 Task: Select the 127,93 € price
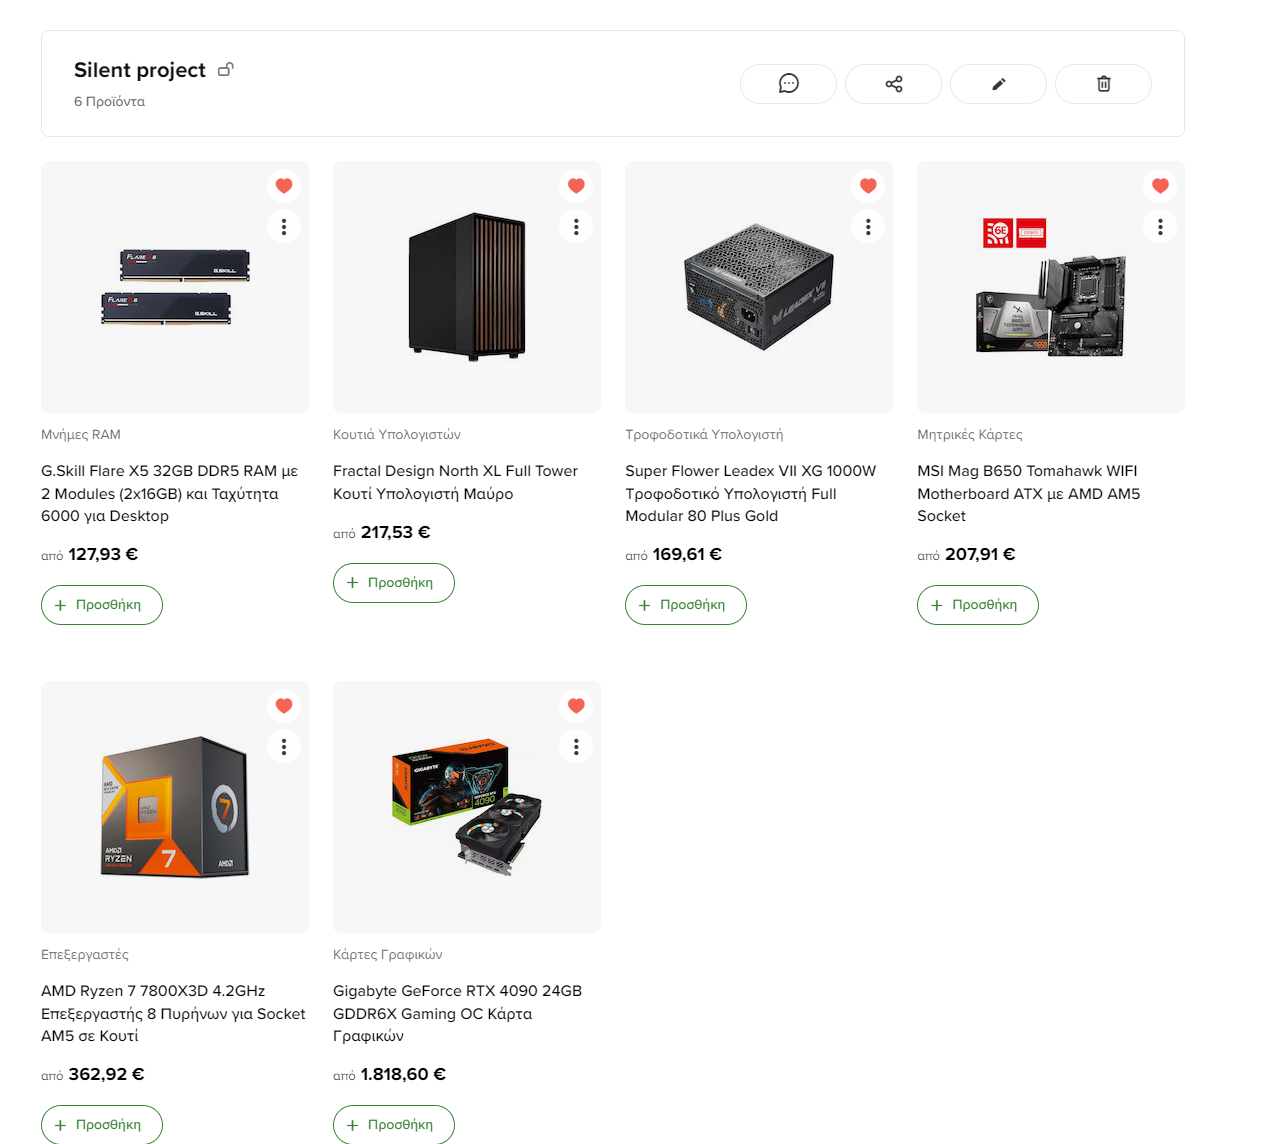tap(103, 554)
